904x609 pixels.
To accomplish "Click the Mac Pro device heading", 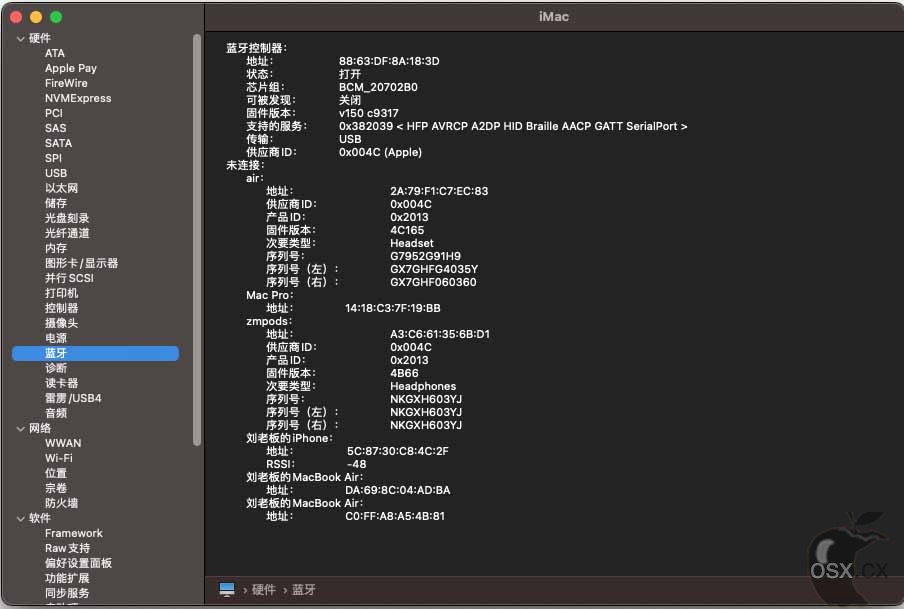I will [269, 295].
